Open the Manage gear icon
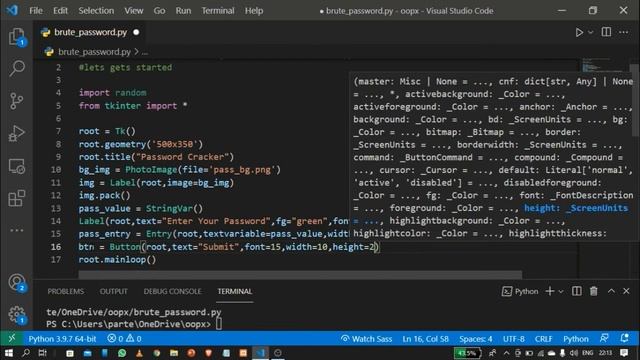The height and width of the screenshot is (360, 640). 17,314
